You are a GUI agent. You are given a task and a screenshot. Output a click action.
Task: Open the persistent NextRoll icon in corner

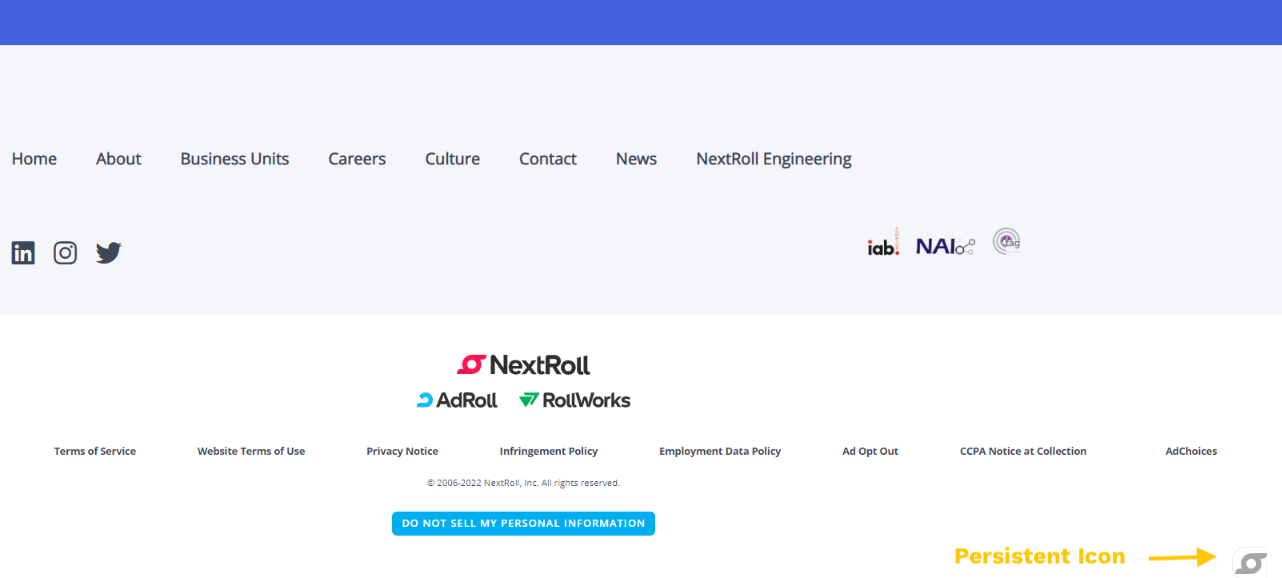(x=1249, y=563)
